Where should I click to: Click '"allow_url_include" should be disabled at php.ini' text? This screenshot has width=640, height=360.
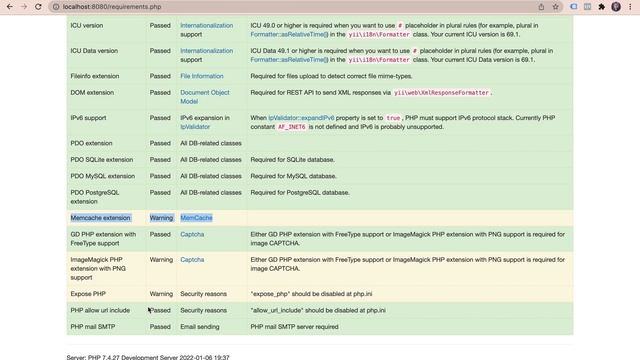[x=318, y=310]
